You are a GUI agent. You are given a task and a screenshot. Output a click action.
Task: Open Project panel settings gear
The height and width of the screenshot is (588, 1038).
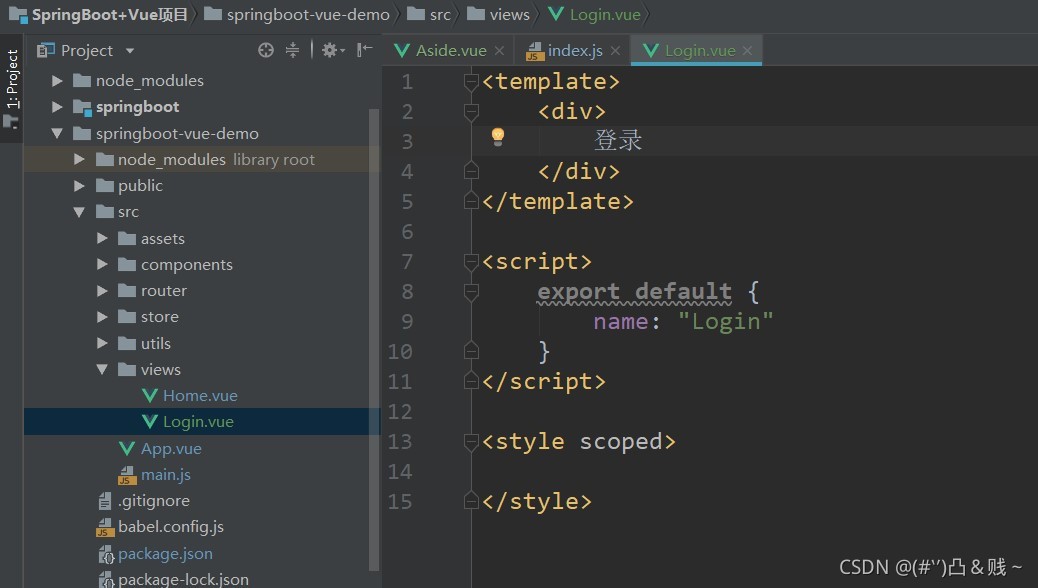pyautogui.click(x=333, y=50)
